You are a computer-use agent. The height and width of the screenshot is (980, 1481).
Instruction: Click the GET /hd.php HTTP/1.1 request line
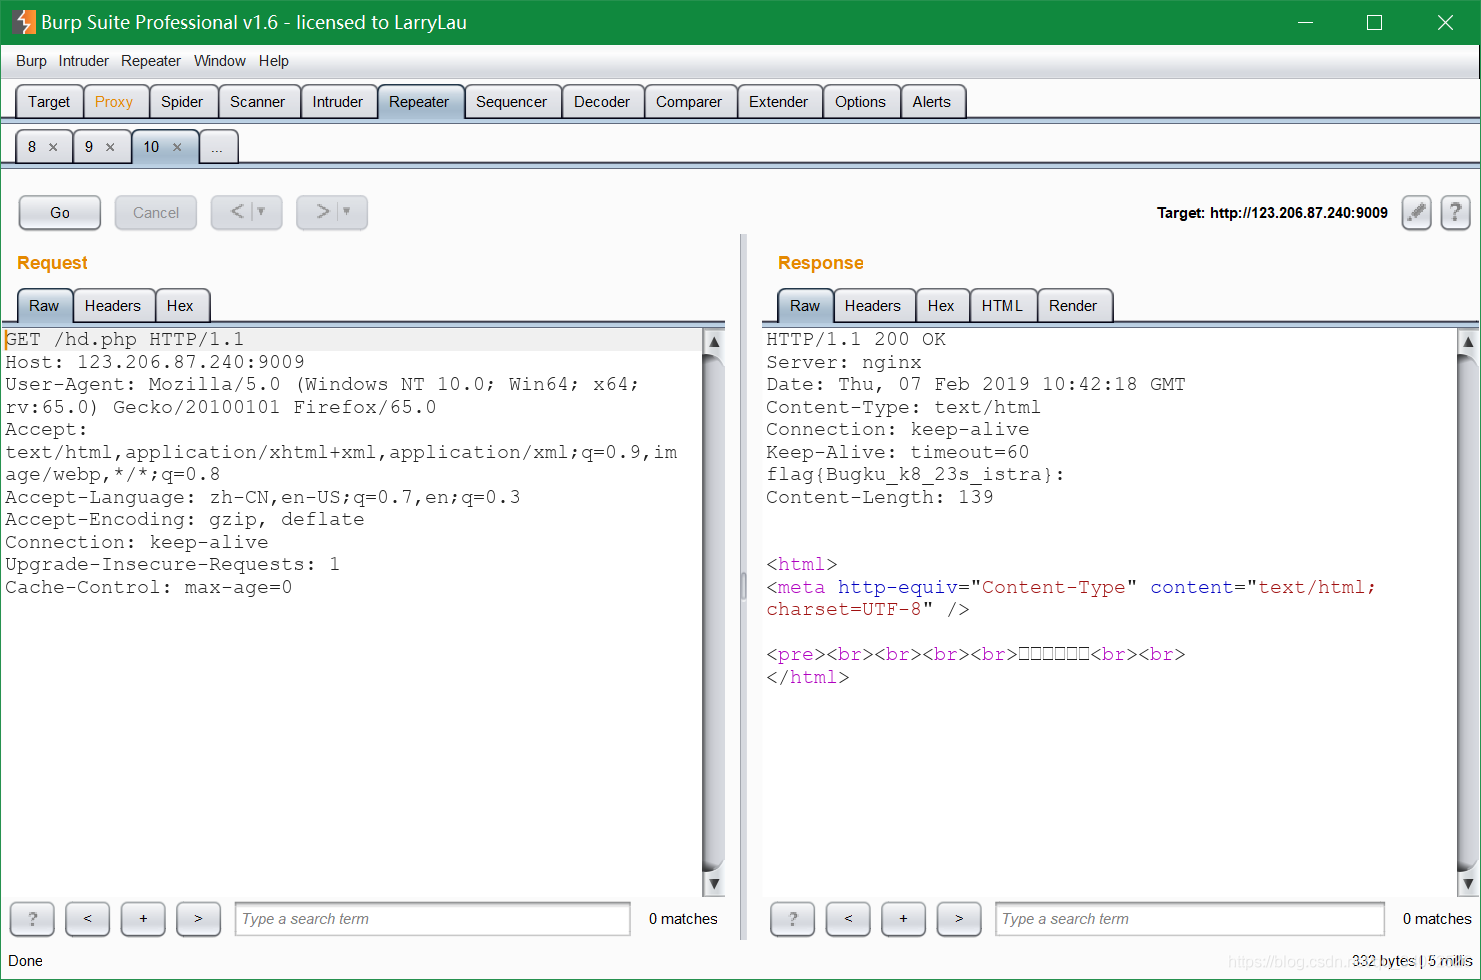tap(125, 340)
